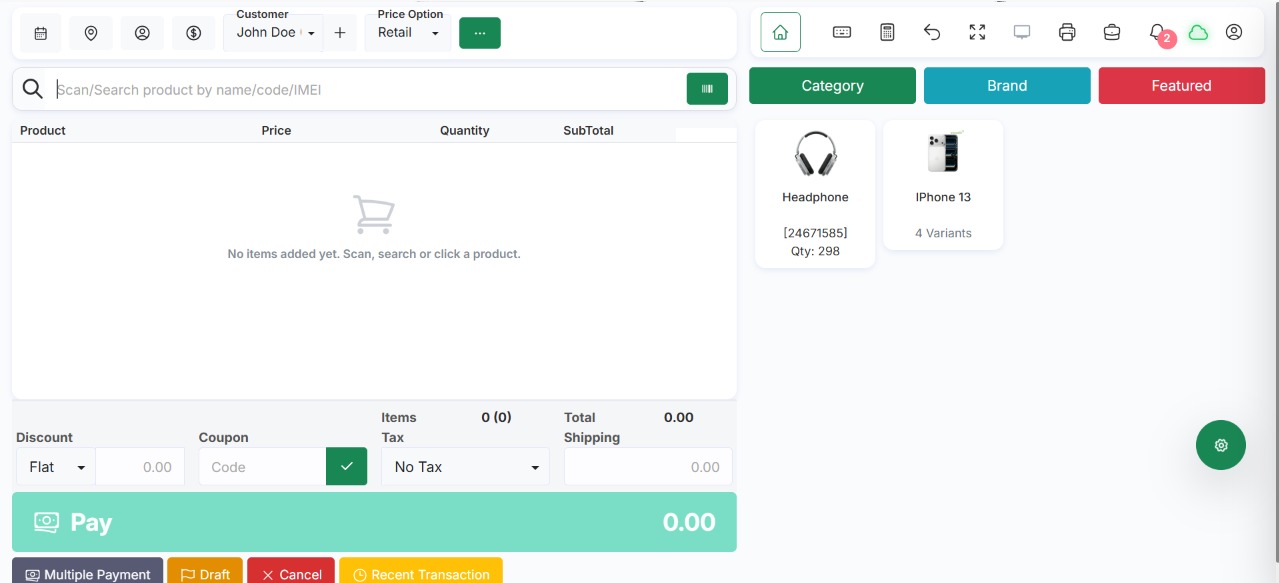Viewport: 1279px width, 583px height.
Task: Click the return/undo arrow icon
Action: click(932, 32)
